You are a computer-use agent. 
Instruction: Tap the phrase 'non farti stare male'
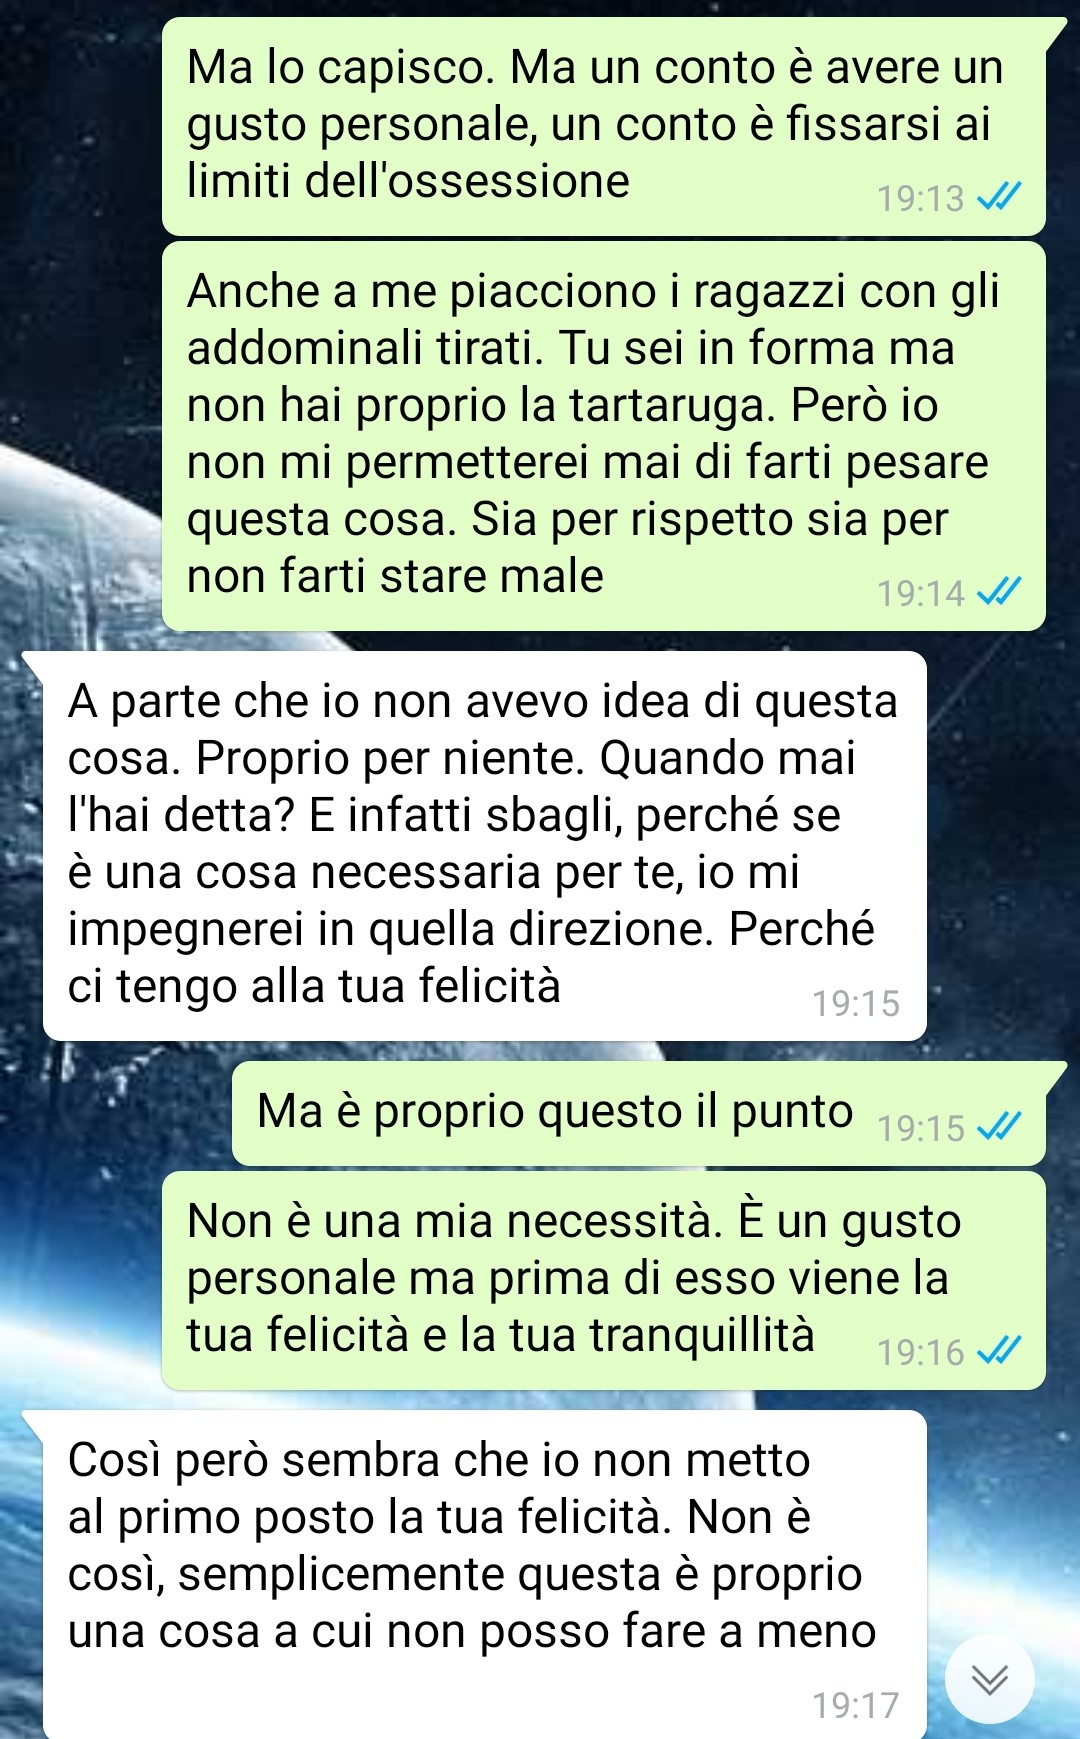[395, 576]
